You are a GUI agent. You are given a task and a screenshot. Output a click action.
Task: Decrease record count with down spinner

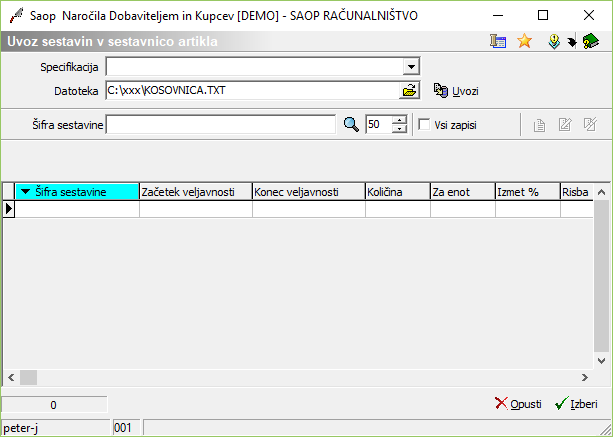tap(400, 129)
